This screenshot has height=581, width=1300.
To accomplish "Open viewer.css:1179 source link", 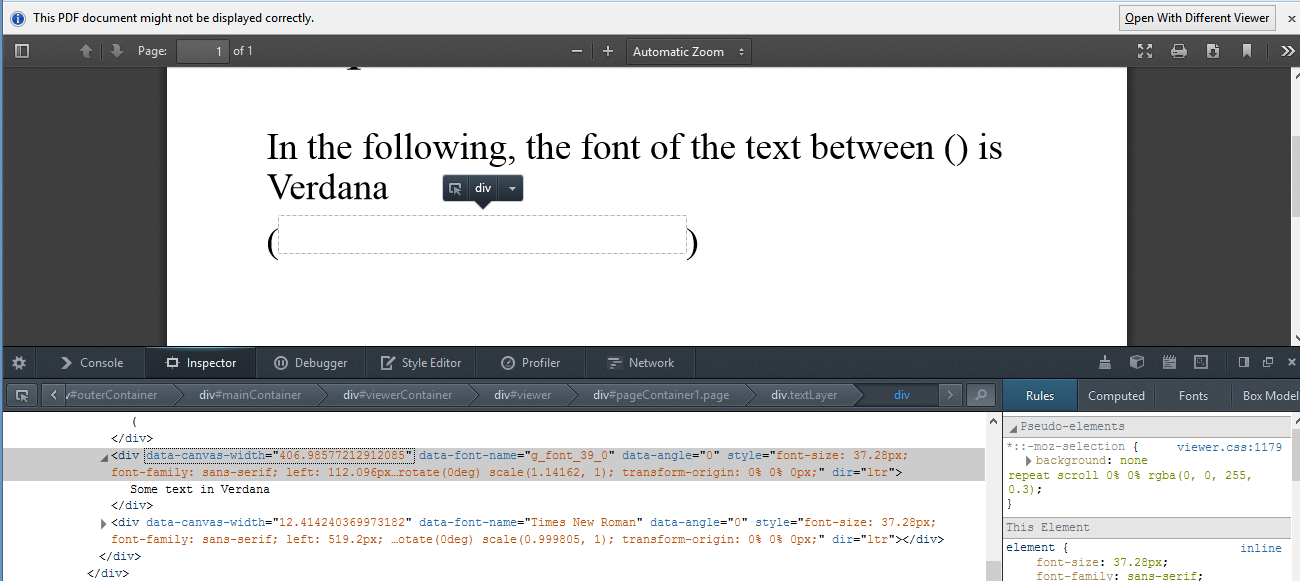I will (x=1229, y=447).
